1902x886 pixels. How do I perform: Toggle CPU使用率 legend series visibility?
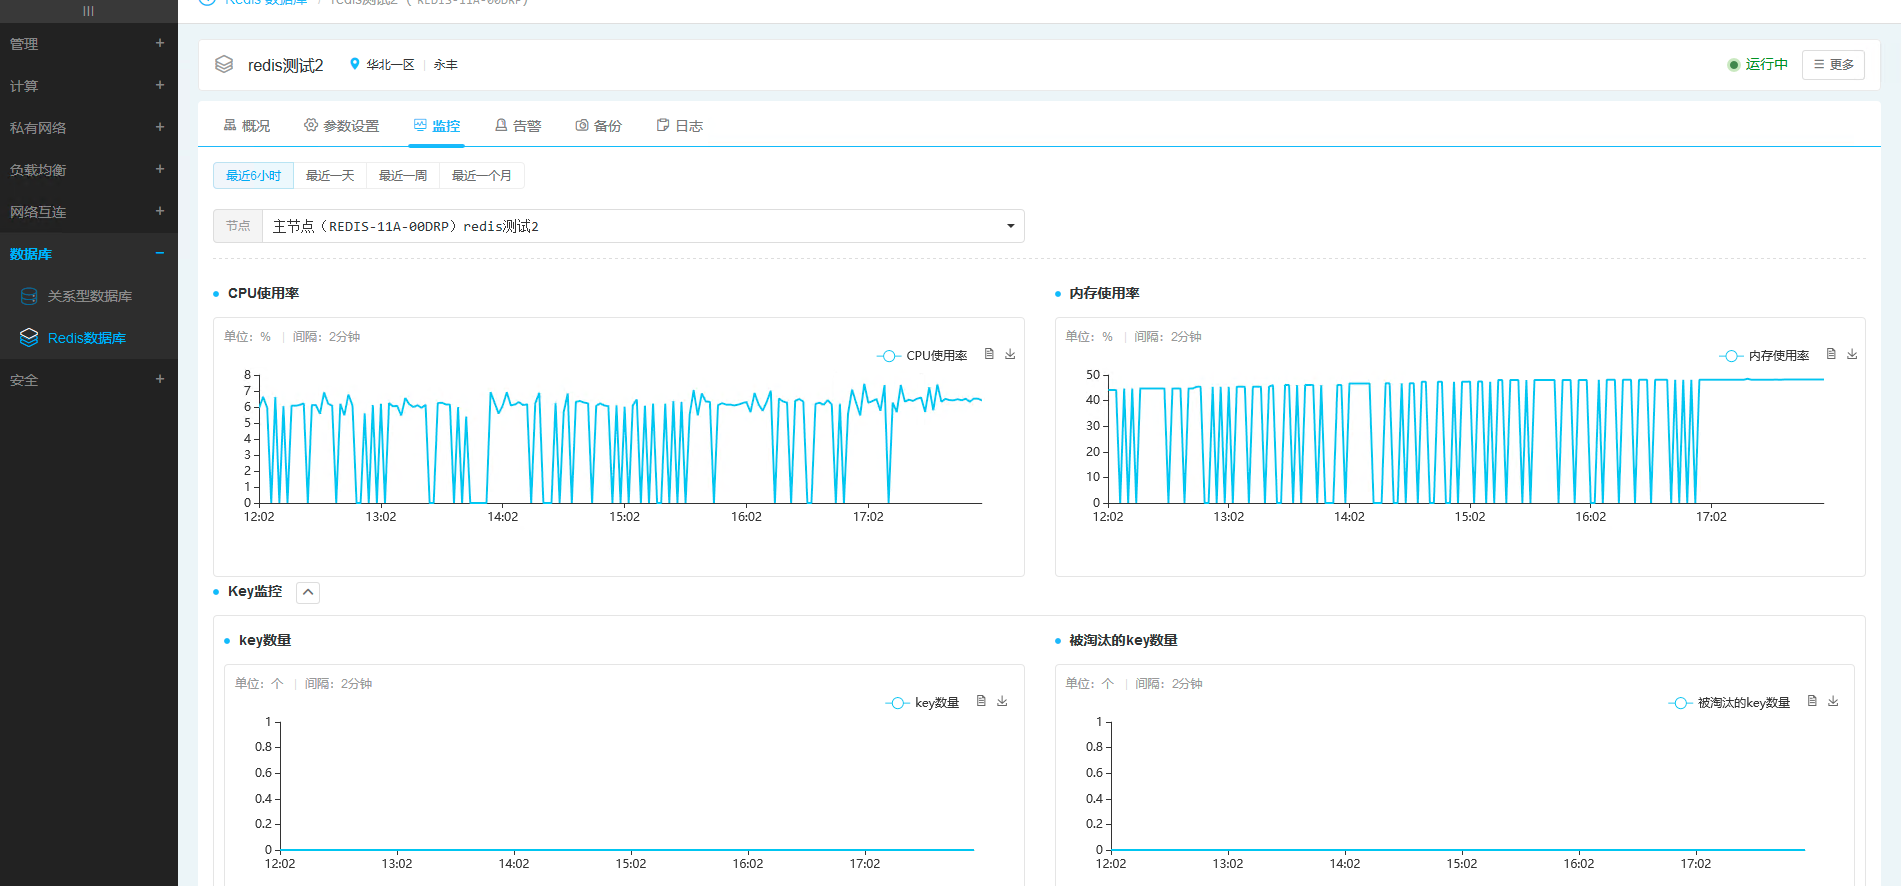(x=922, y=356)
